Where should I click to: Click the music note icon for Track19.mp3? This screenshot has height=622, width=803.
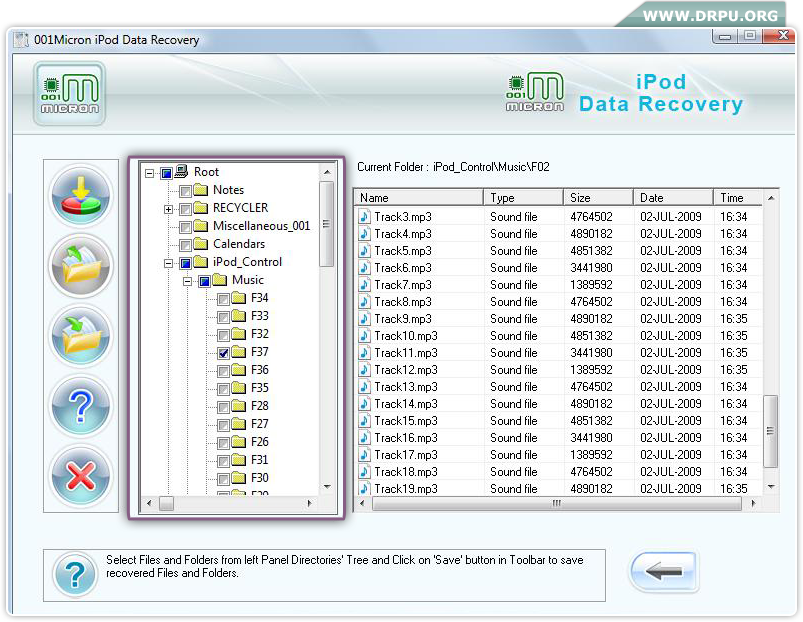pos(364,488)
